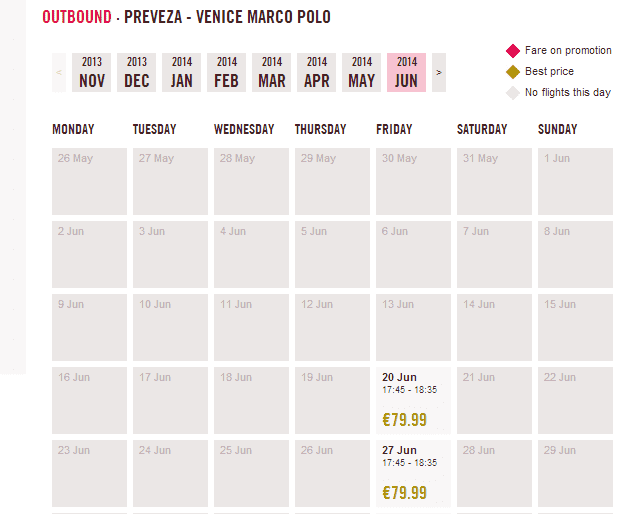Click the gold Best price diamond
This screenshot has width=636, height=514.
click(513, 72)
